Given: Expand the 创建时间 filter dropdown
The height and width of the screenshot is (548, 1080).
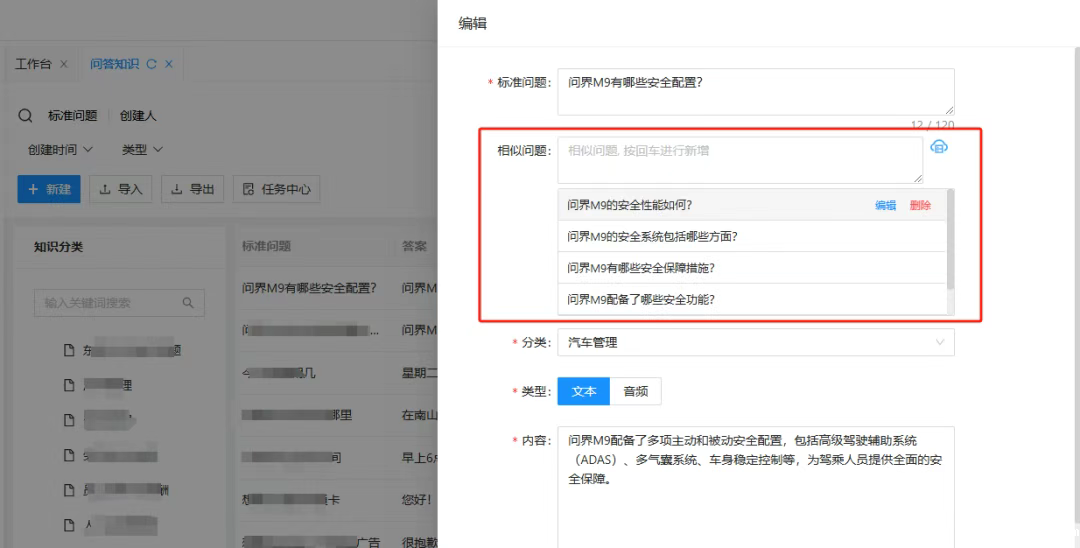Looking at the screenshot, I should (x=61, y=149).
